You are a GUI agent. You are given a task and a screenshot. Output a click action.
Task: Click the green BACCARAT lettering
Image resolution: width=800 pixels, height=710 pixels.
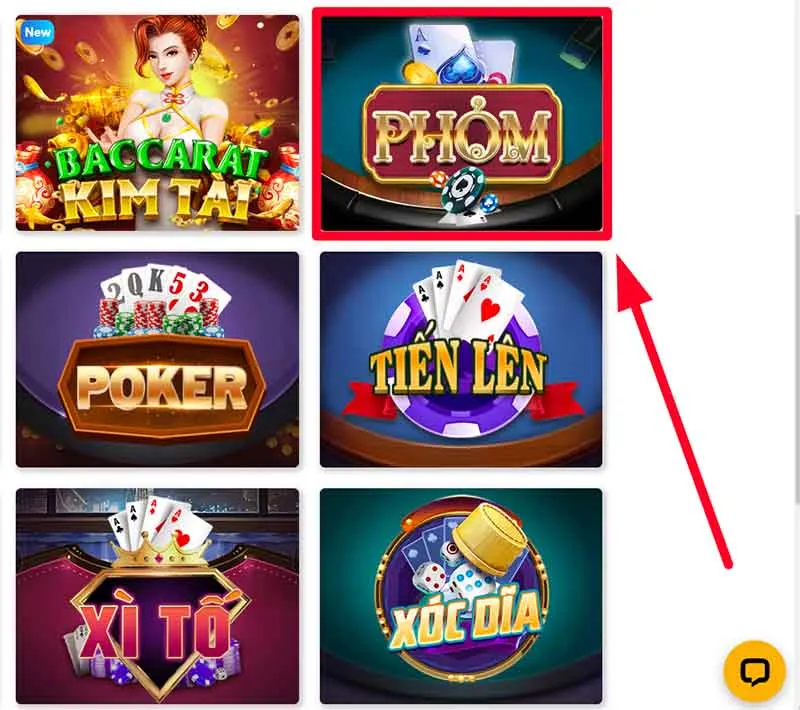tap(156, 163)
